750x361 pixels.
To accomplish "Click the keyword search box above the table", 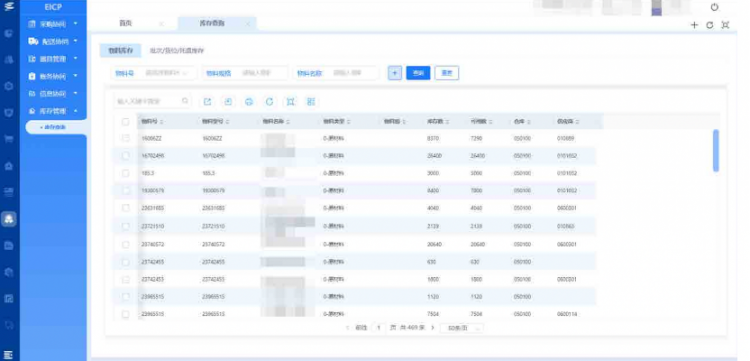I will [153, 101].
